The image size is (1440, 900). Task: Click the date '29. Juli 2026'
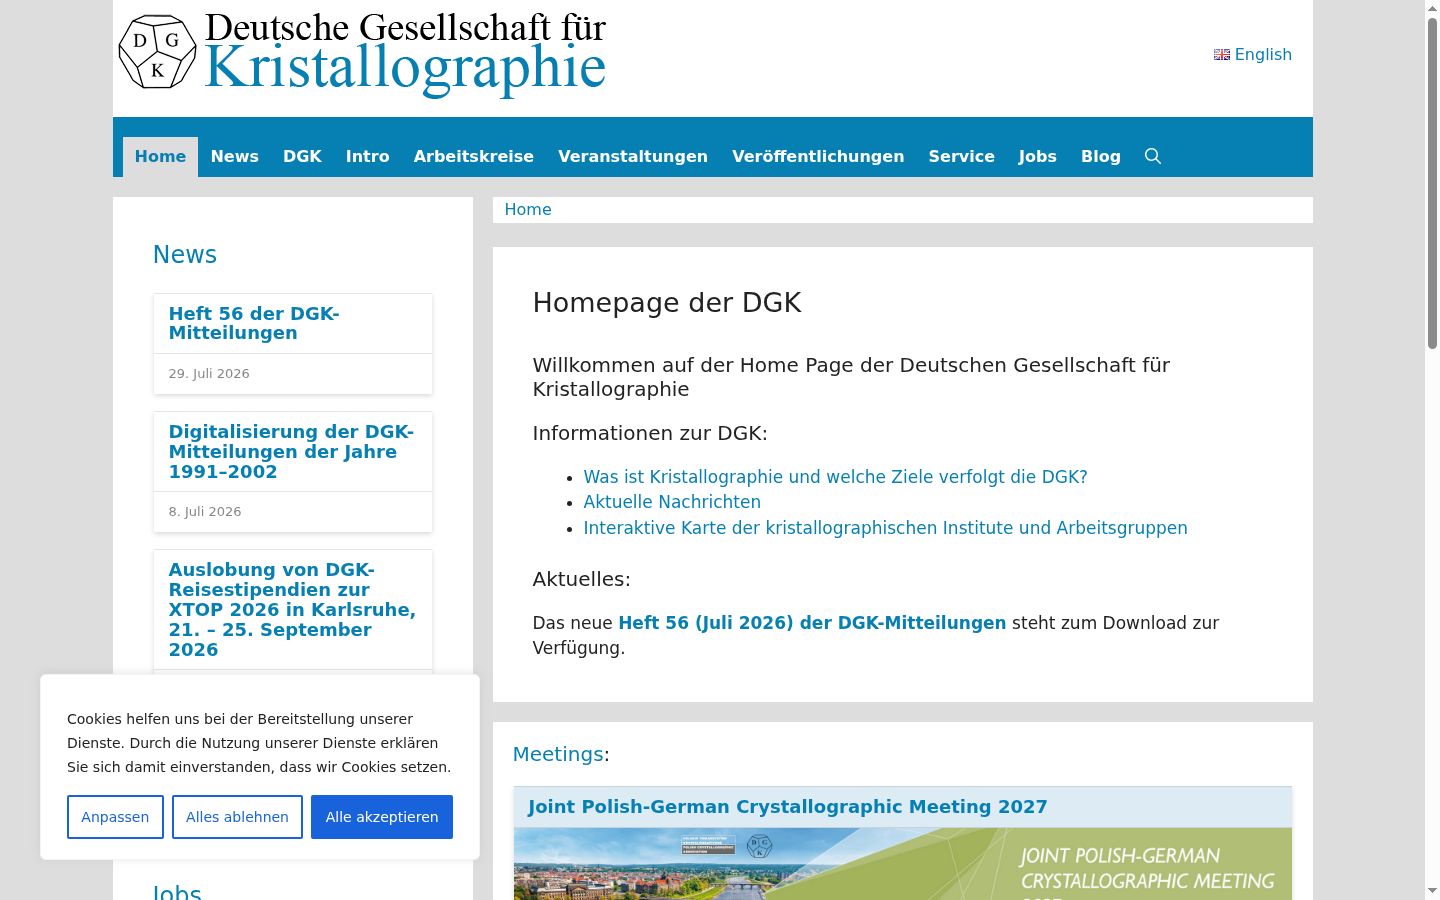[209, 374]
